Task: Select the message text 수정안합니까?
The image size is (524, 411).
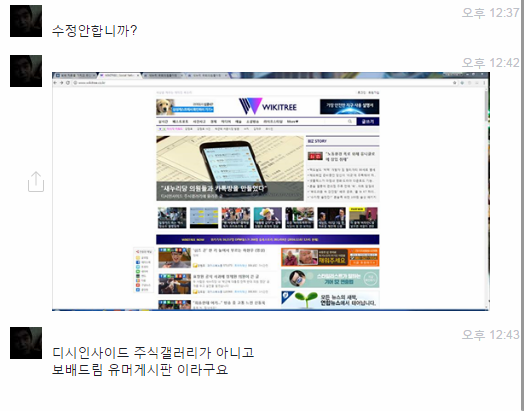Action: pos(95,31)
